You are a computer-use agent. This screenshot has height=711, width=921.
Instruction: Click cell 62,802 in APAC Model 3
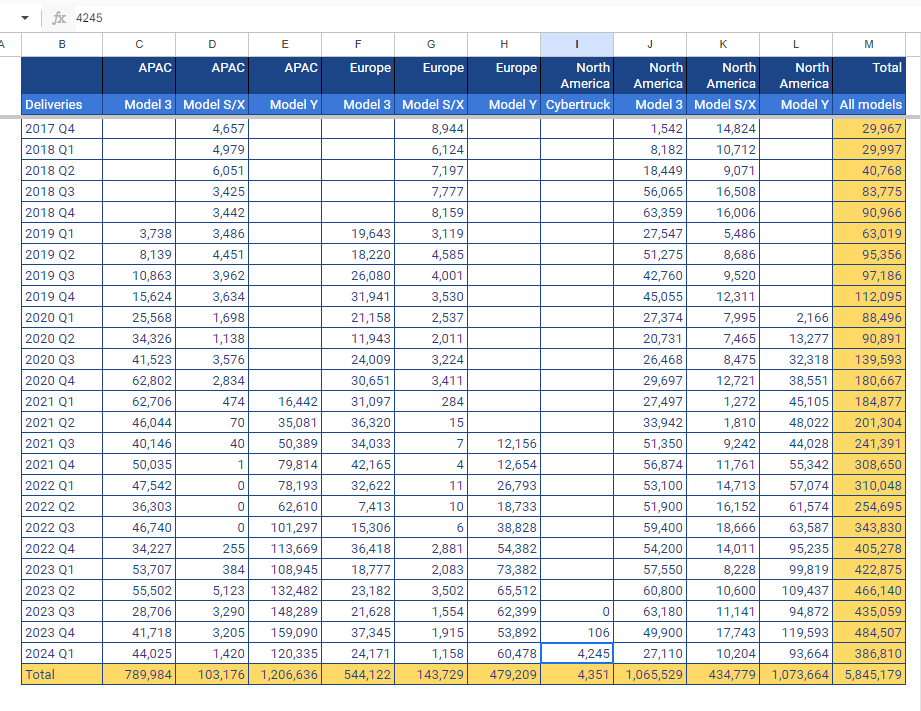139,381
